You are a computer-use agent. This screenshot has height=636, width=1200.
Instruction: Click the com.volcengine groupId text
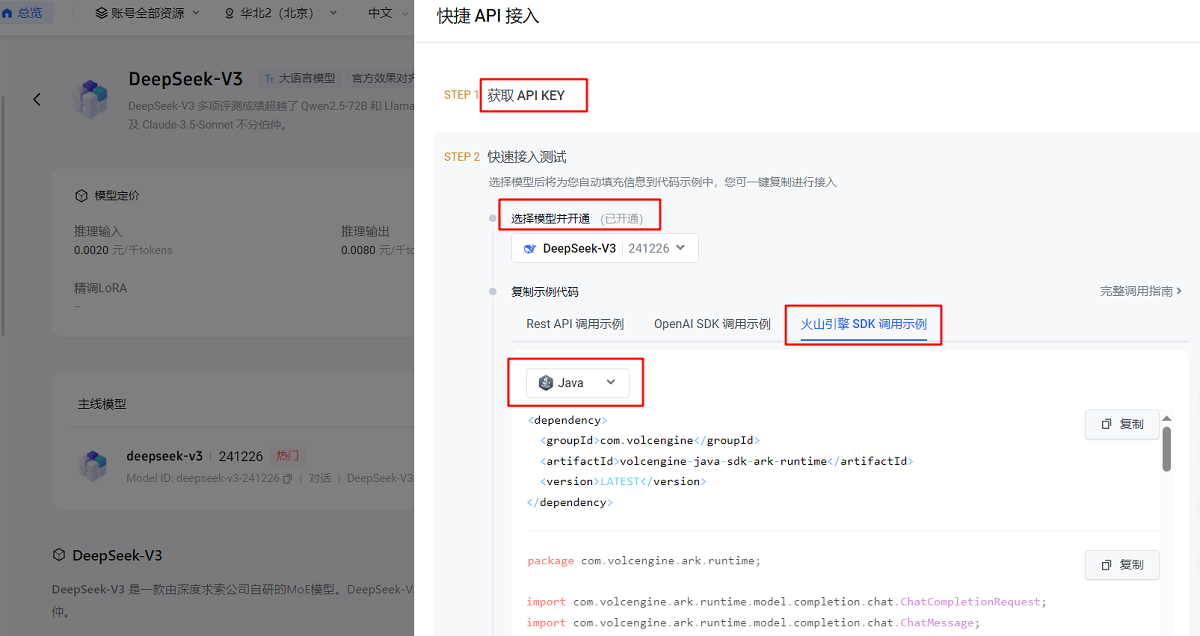tap(646, 440)
